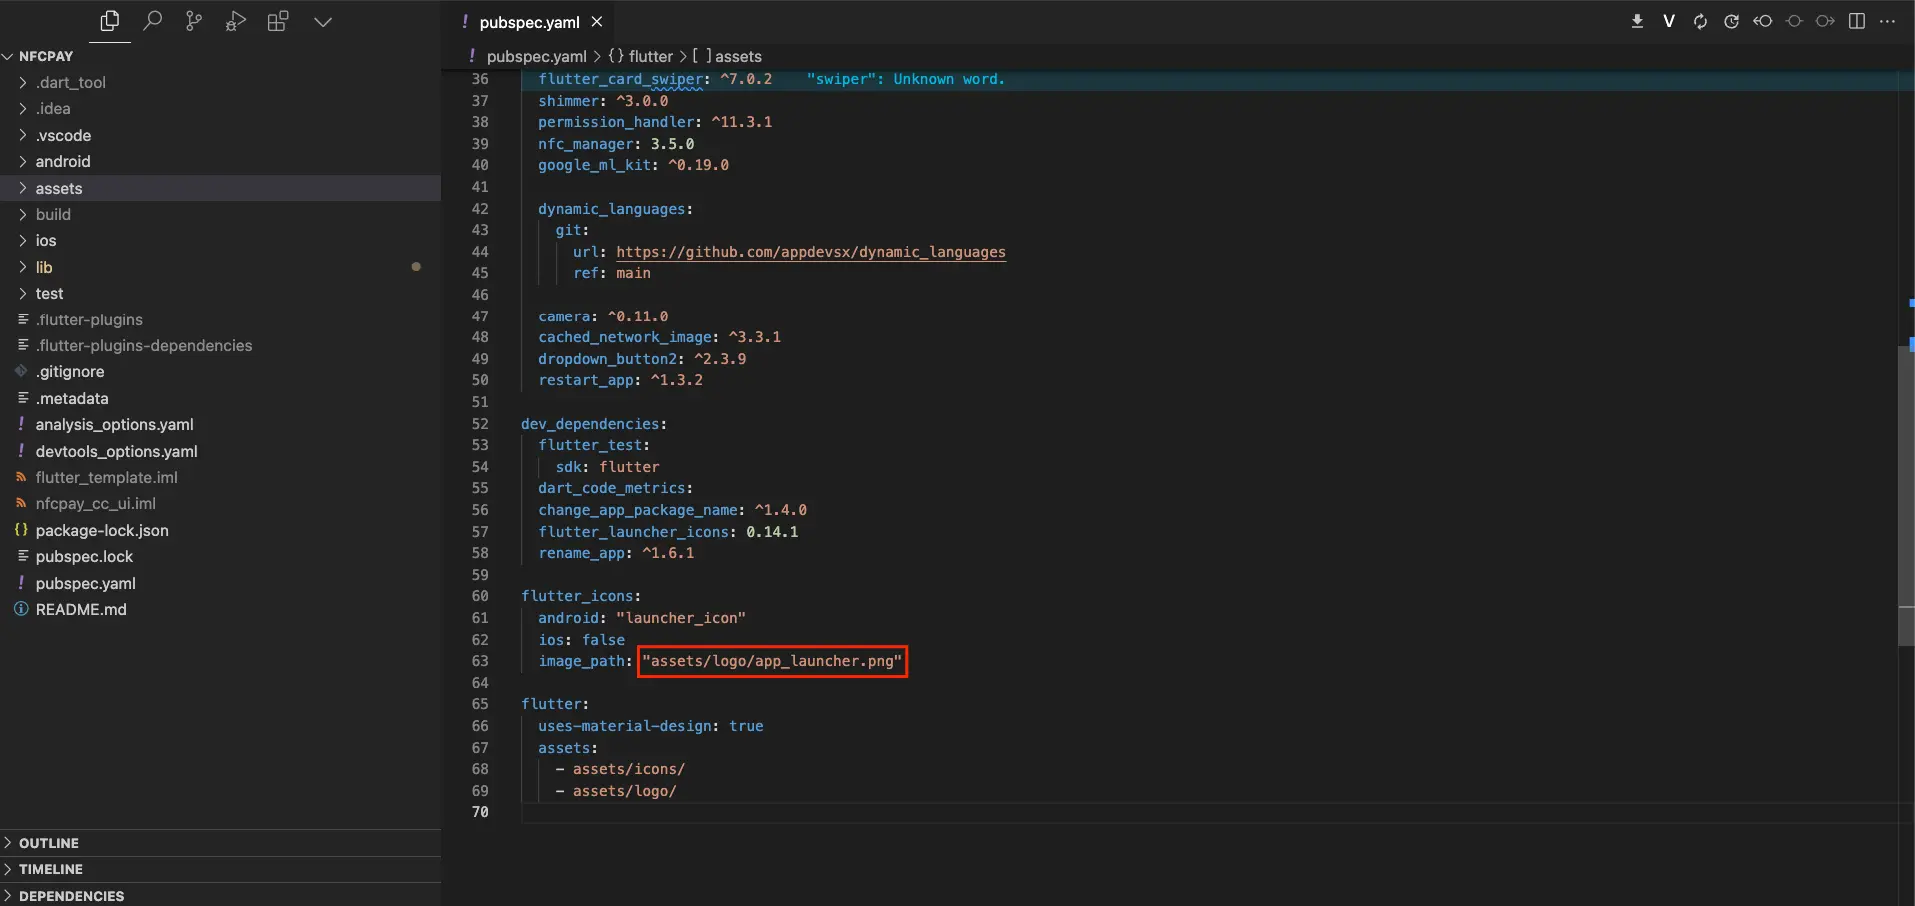Viewport: 1915px width, 906px height.
Task: Select the pubspec.yaml editor tab
Action: pyautogui.click(x=528, y=22)
